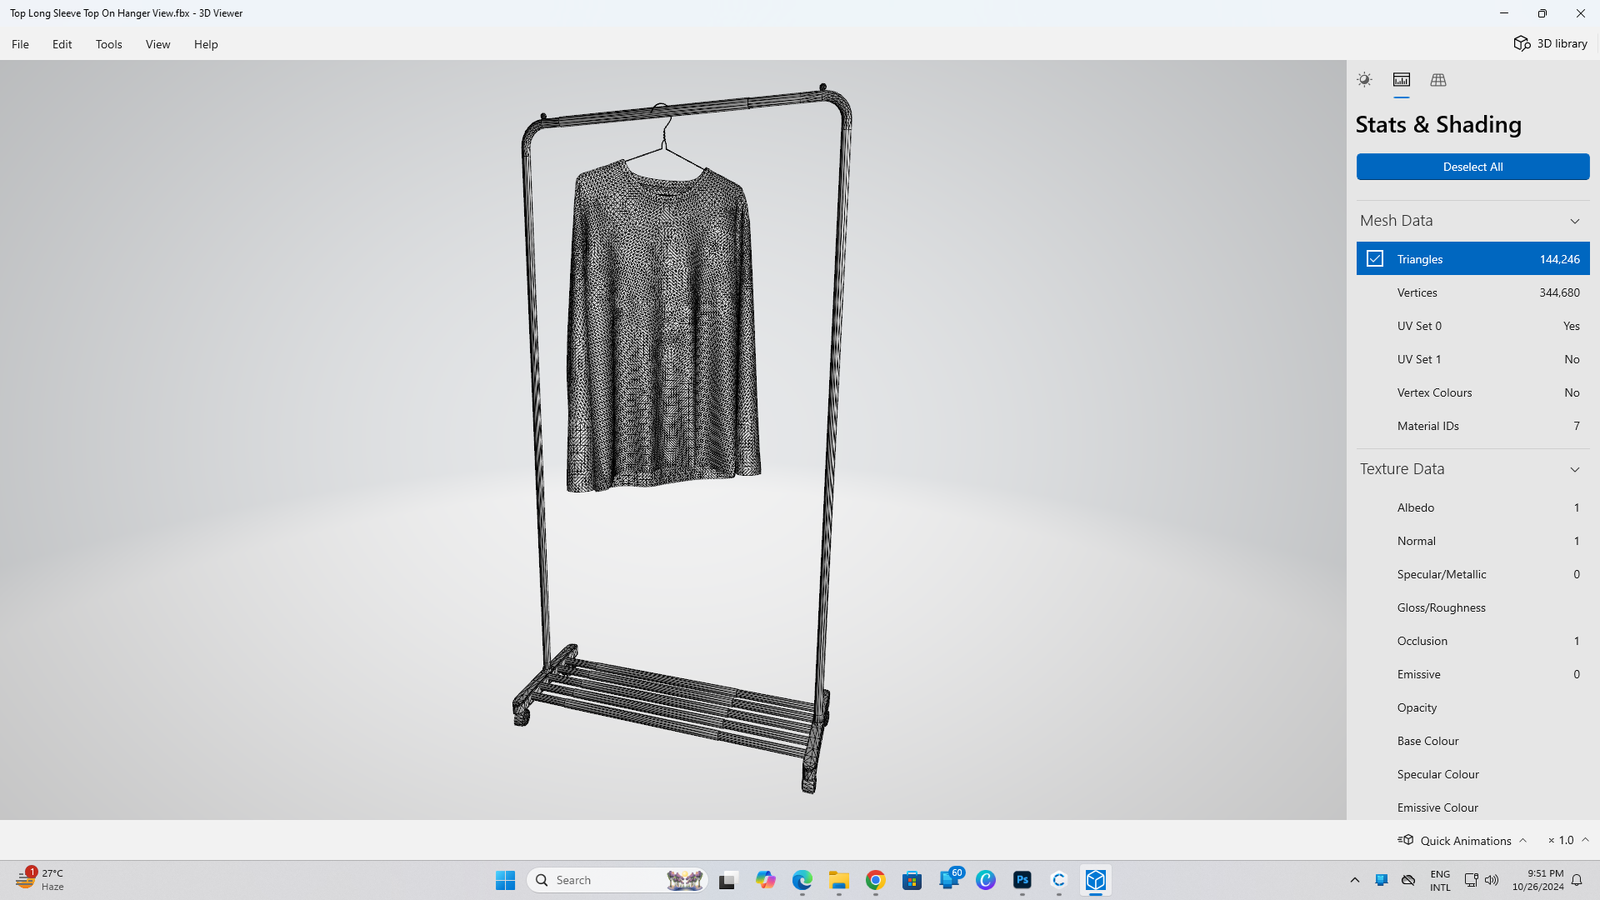Open the animation speed × 1.0 dropdown
This screenshot has height=900, width=1600.
click(x=1568, y=841)
